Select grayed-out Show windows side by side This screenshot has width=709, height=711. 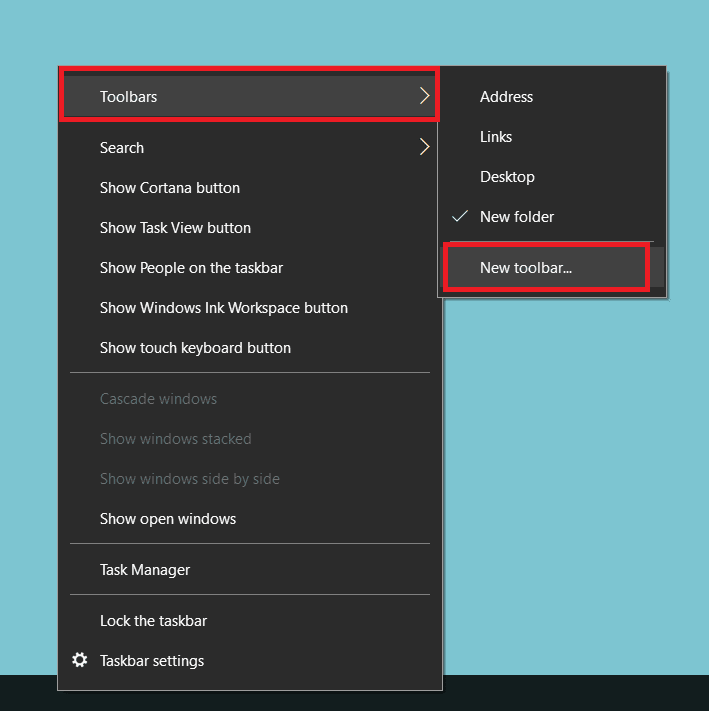248,478
